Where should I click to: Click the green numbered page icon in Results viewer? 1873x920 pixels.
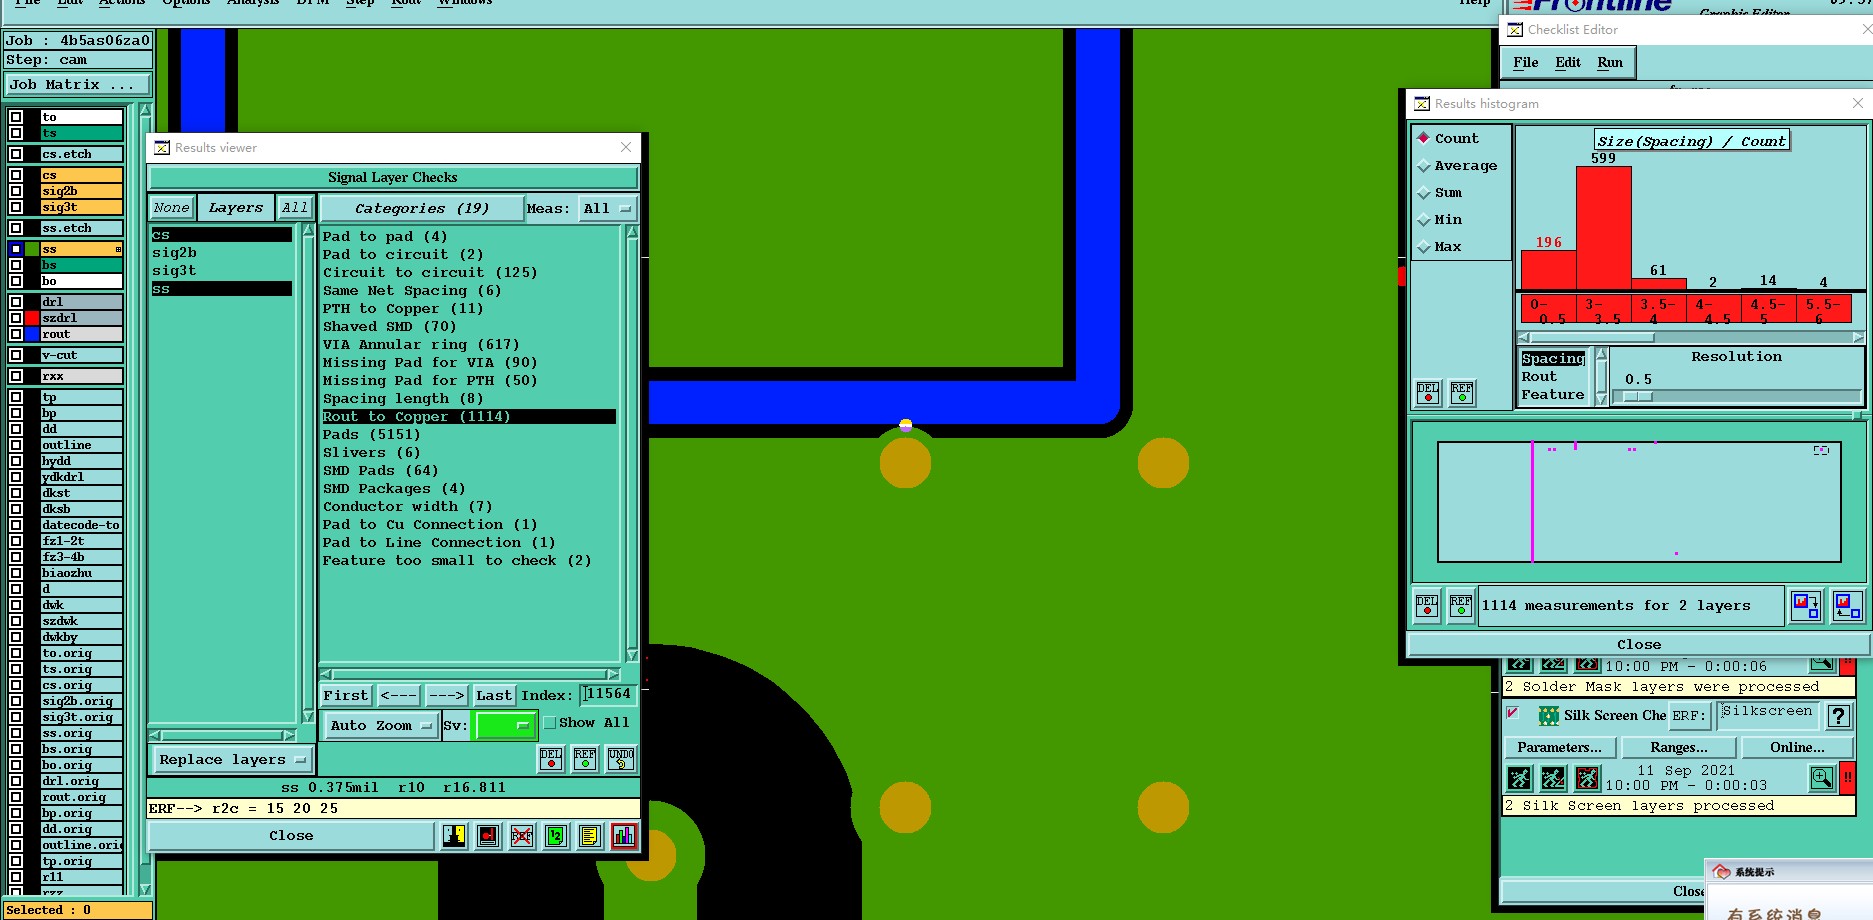coord(556,836)
